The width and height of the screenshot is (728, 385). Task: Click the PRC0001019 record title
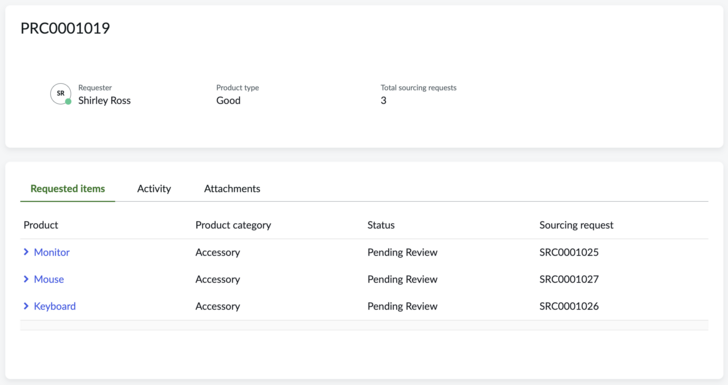pyautogui.click(x=65, y=28)
